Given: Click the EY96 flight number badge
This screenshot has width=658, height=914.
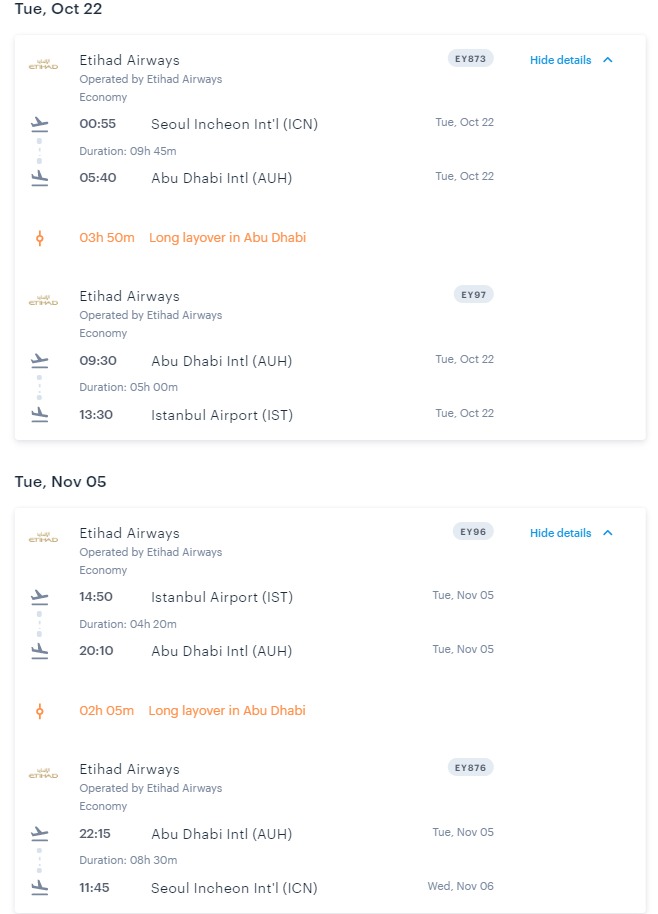Looking at the screenshot, I should pos(473,532).
